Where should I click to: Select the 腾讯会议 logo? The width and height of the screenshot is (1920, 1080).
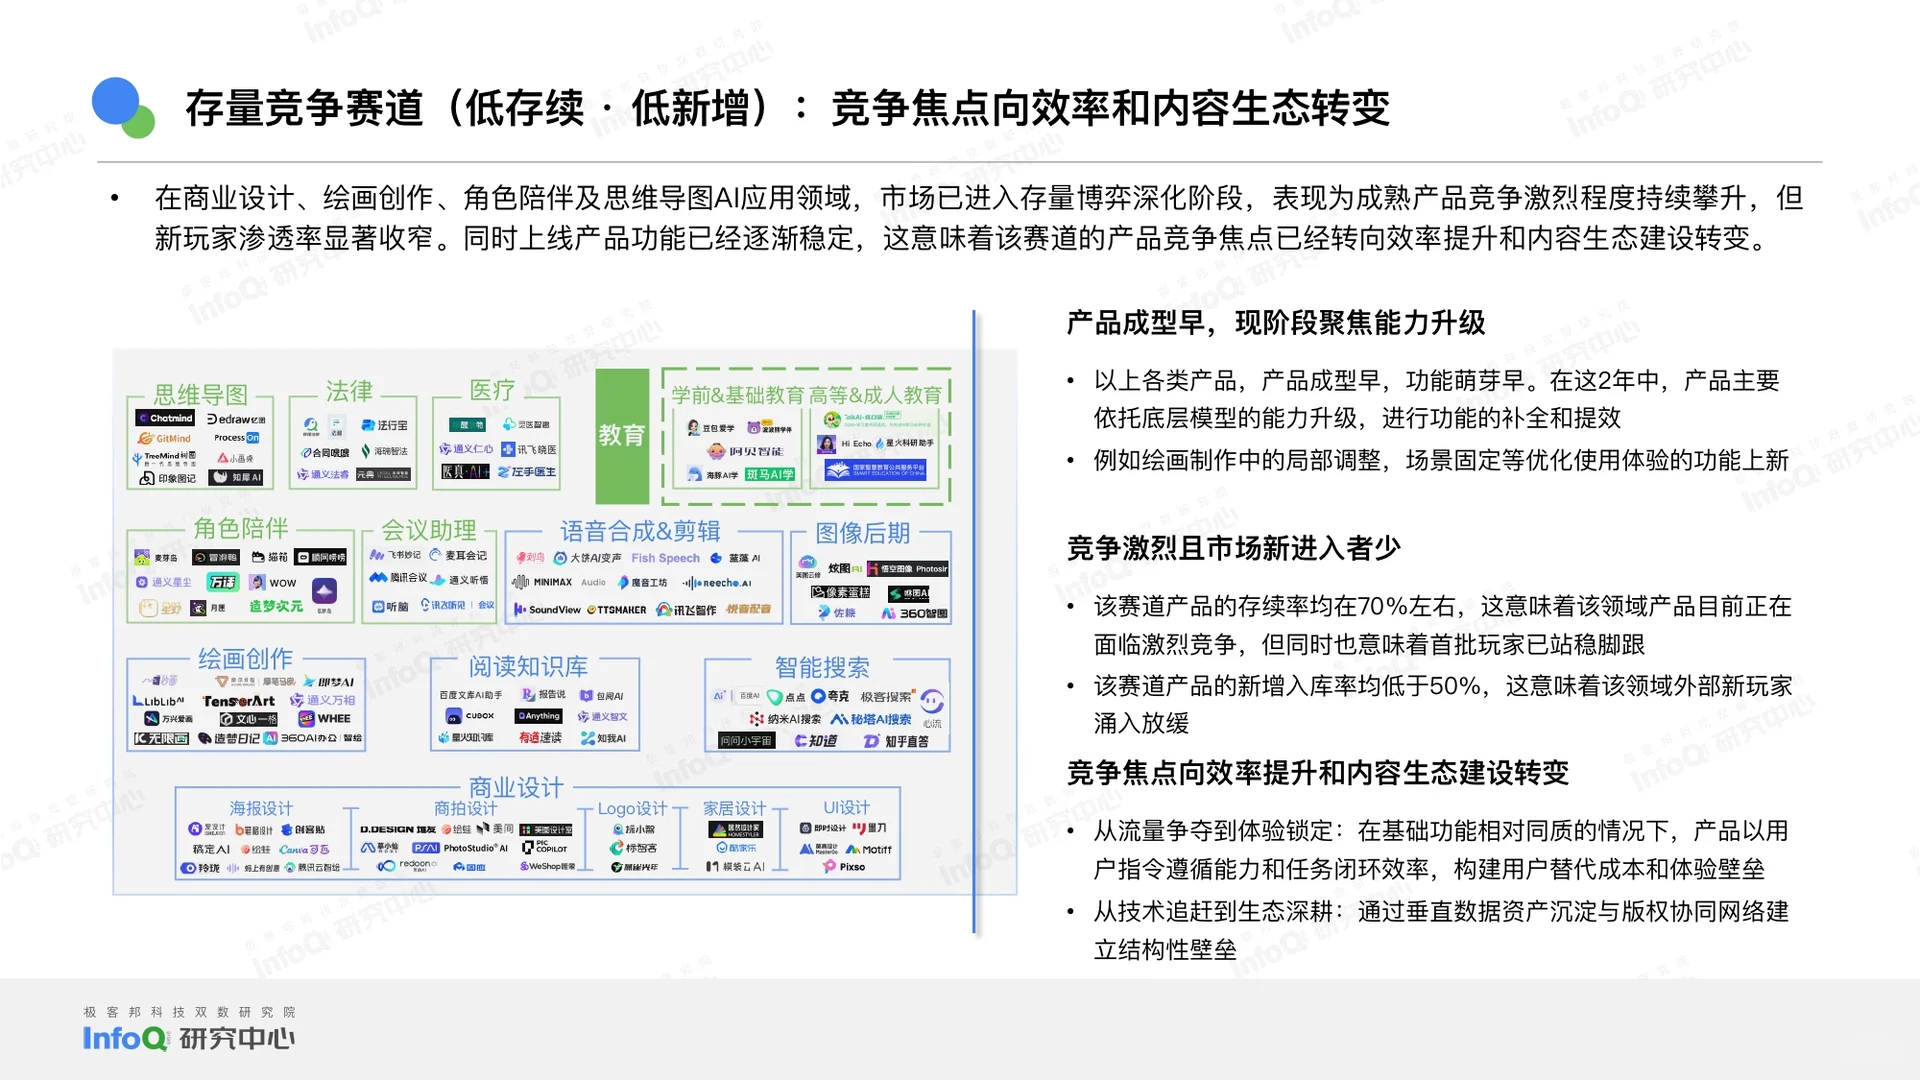click(x=398, y=578)
